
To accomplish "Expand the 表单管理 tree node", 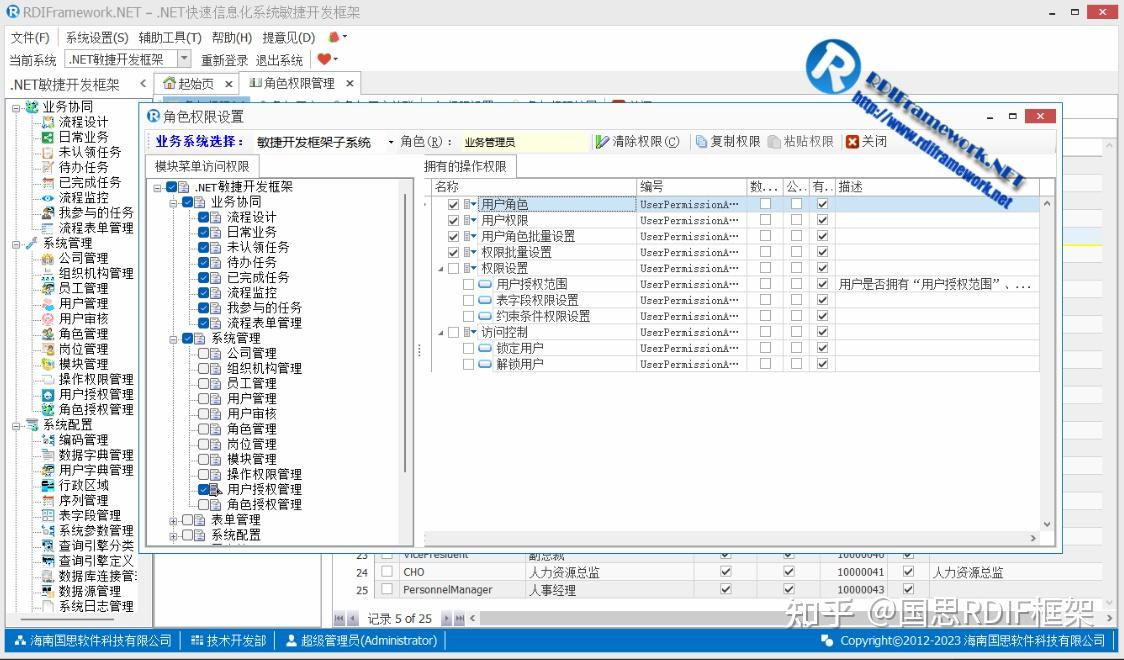I will coord(175,520).
